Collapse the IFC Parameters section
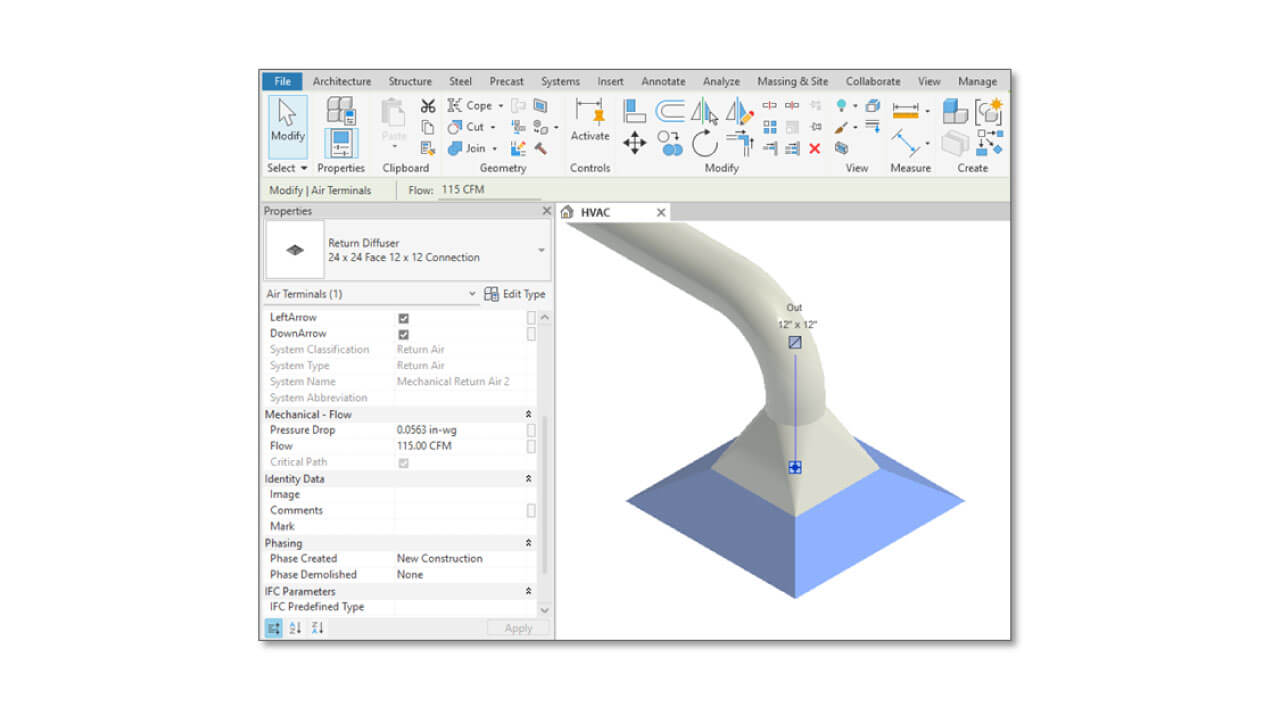1280x720 pixels. [x=528, y=591]
